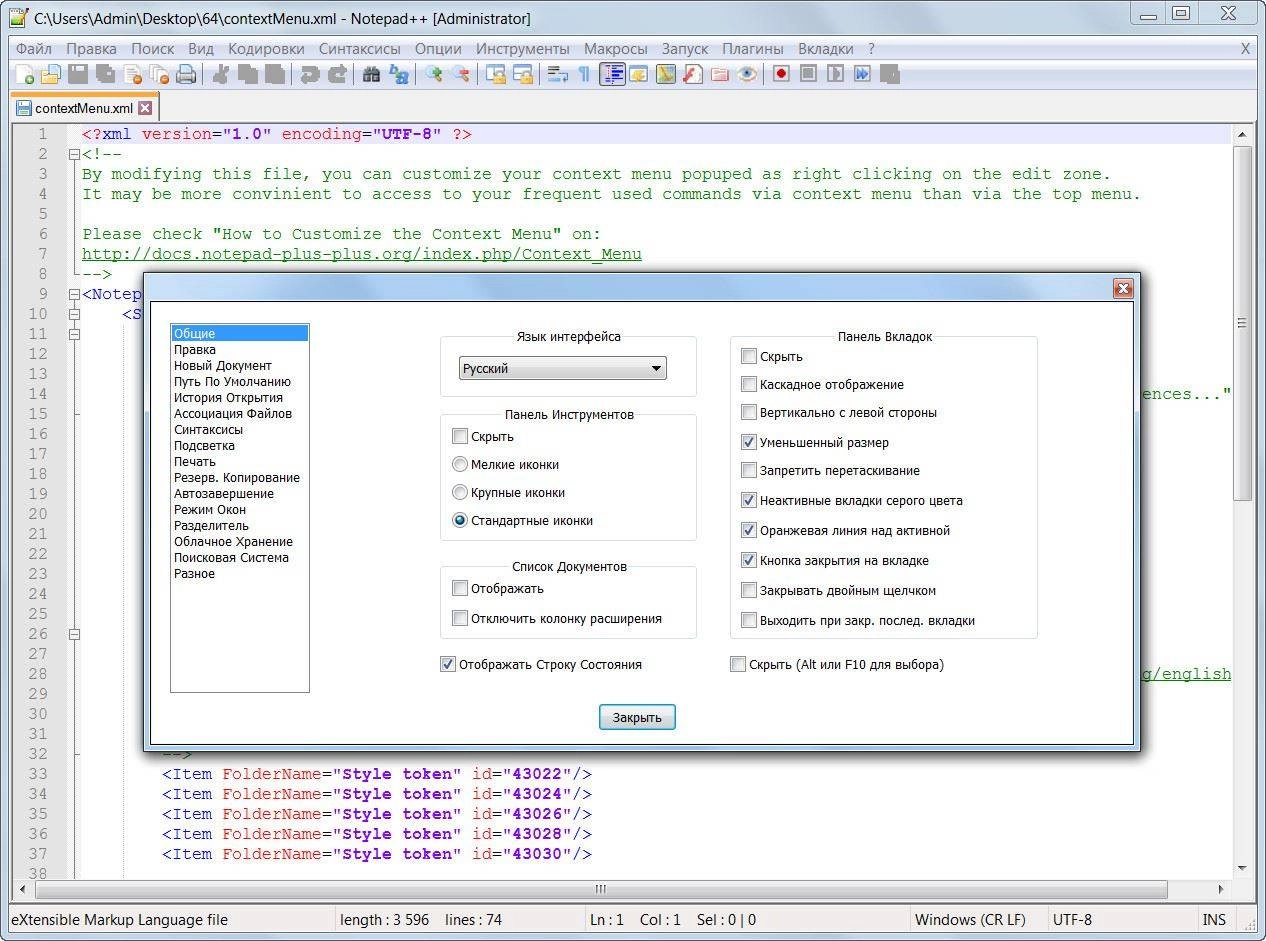The height and width of the screenshot is (941, 1266).
Task: Collapse the comment fold at line 2
Action: click(74, 154)
